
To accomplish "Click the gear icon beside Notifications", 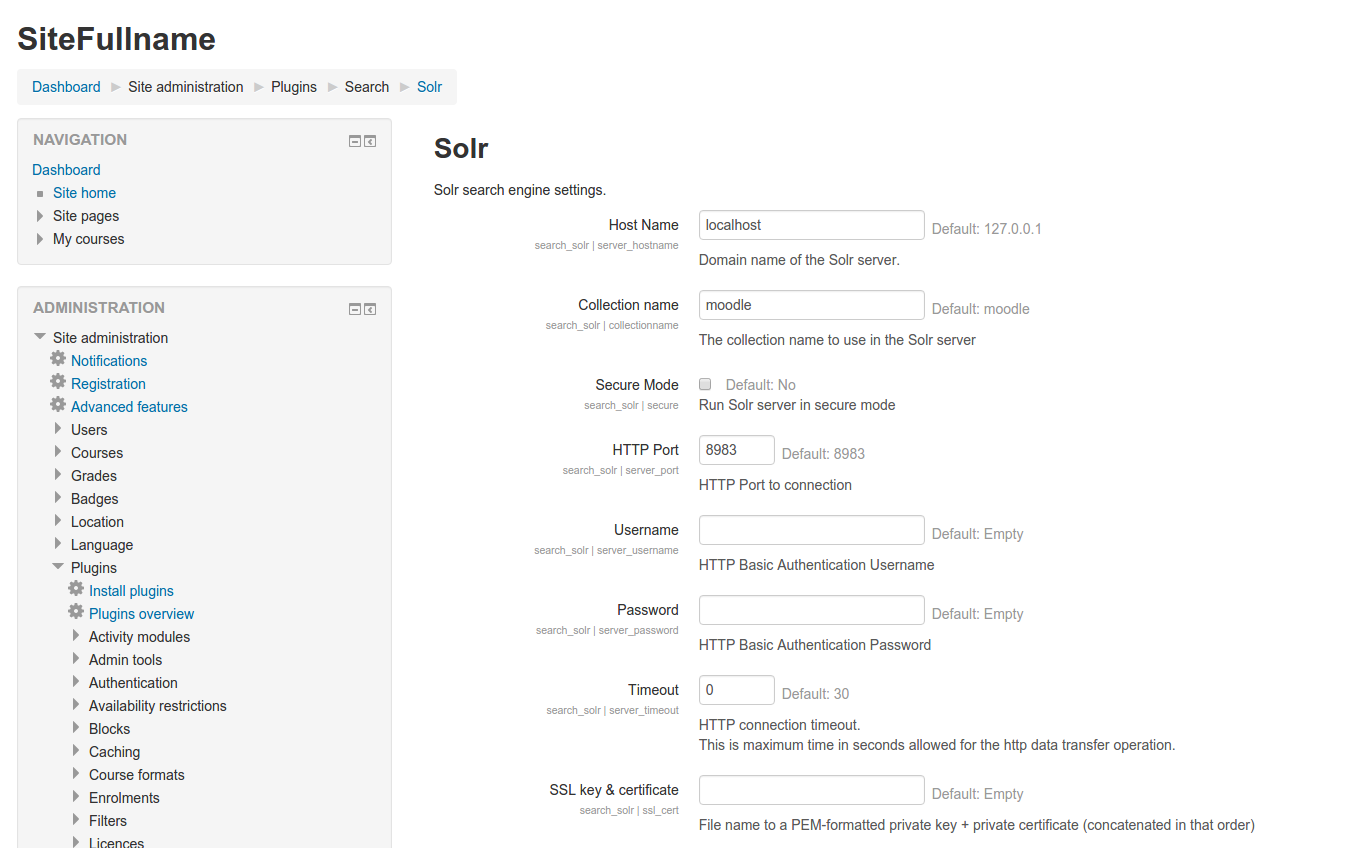I will pyautogui.click(x=58, y=358).
